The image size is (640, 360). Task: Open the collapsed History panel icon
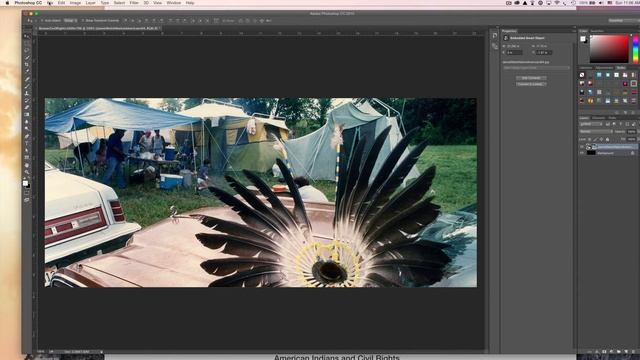click(x=495, y=36)
